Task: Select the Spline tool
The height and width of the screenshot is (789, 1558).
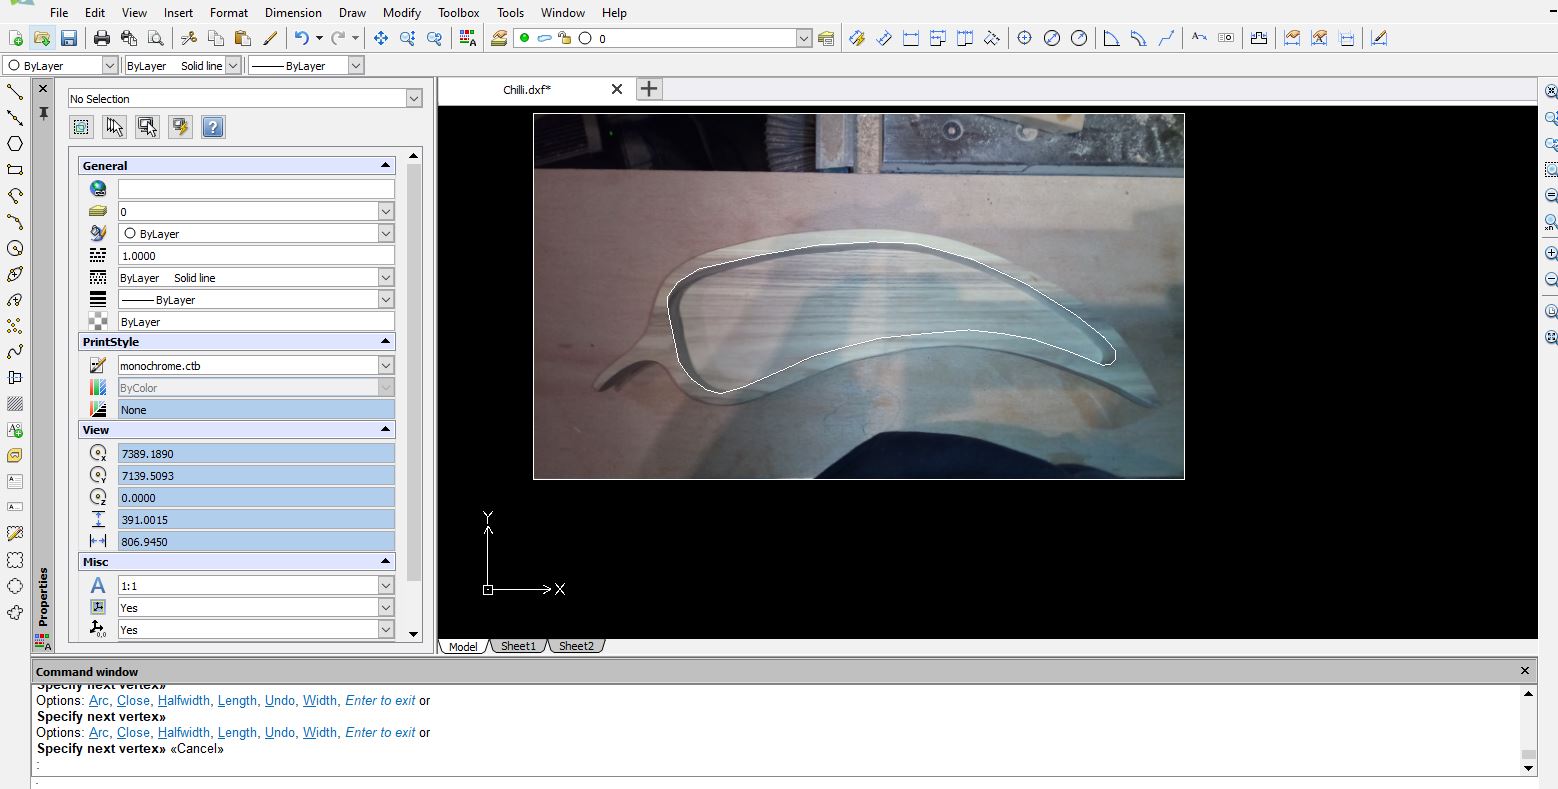Action: click(x=15, y=352)
